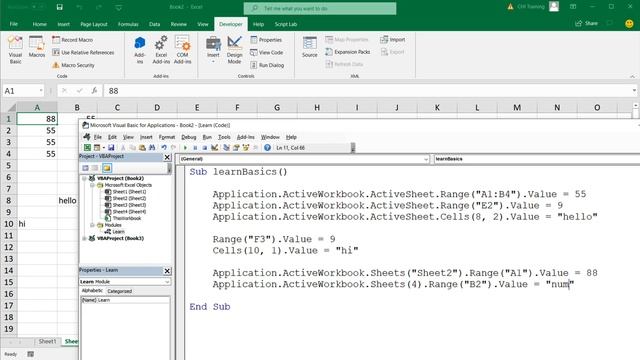Save workbook from Excel quick access toolbar
The width and height of the screenshot is (640, 360).
coord(60,7)
